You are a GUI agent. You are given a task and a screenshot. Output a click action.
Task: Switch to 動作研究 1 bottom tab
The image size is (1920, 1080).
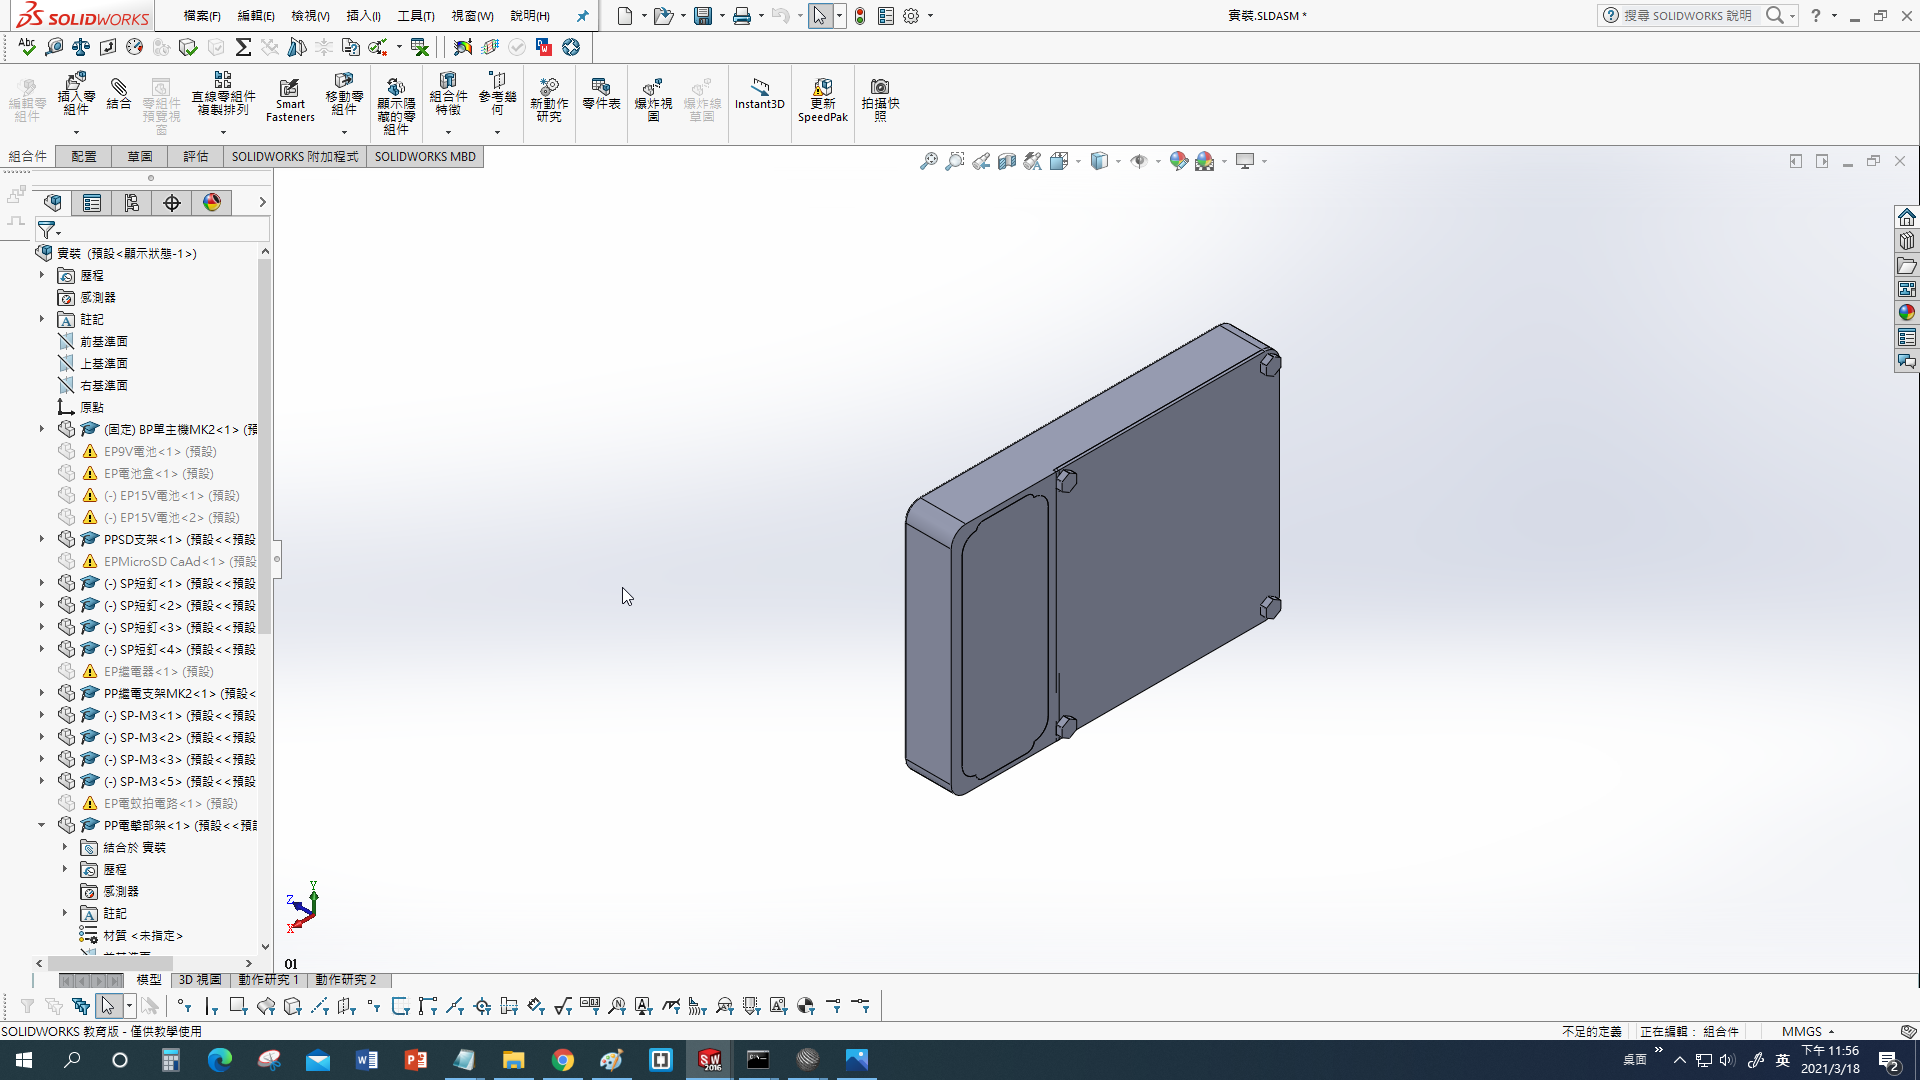coord(268,980)
